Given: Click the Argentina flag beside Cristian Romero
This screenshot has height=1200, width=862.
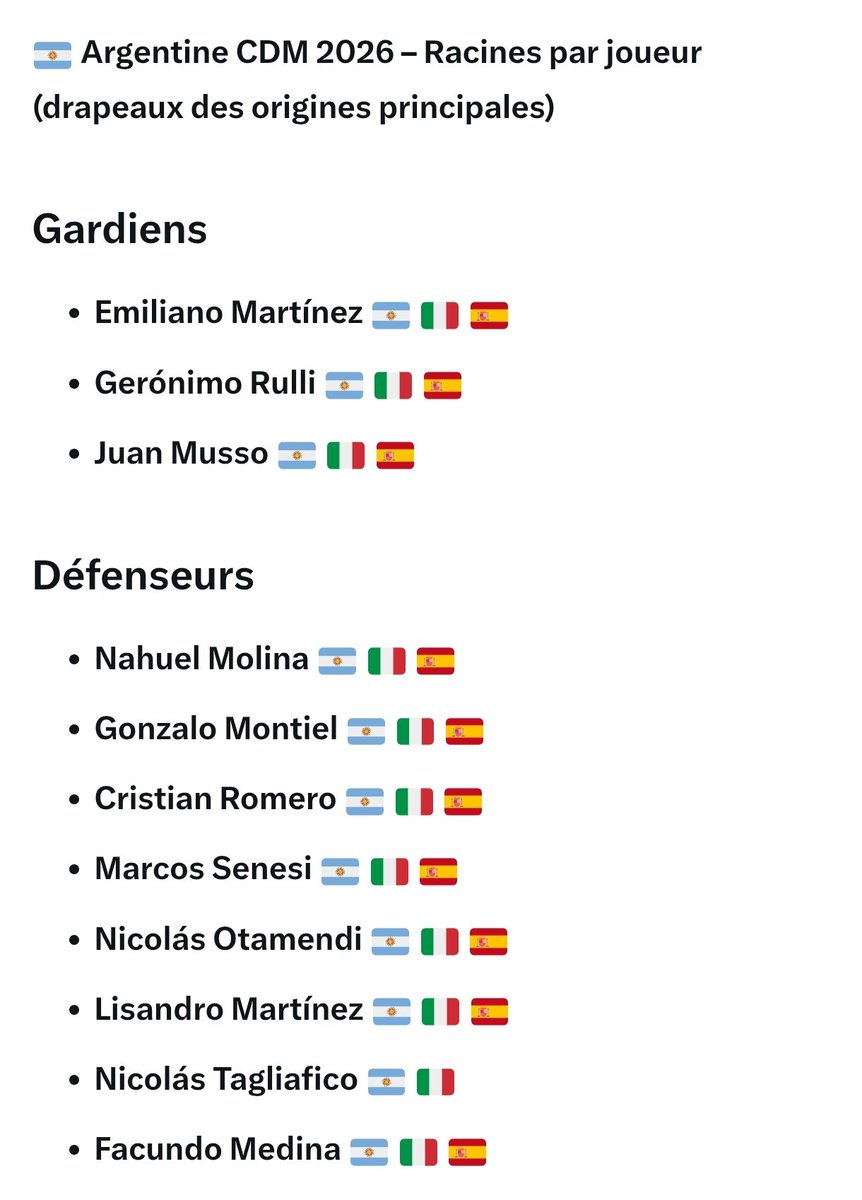Looking at the screenshot, I should pos(365,801).
